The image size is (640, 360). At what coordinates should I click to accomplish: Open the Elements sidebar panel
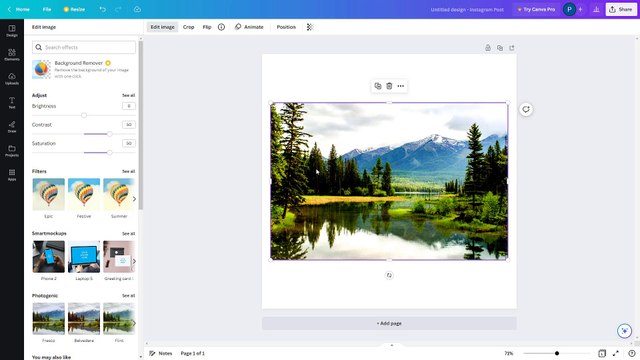click(x=12, y=55)
